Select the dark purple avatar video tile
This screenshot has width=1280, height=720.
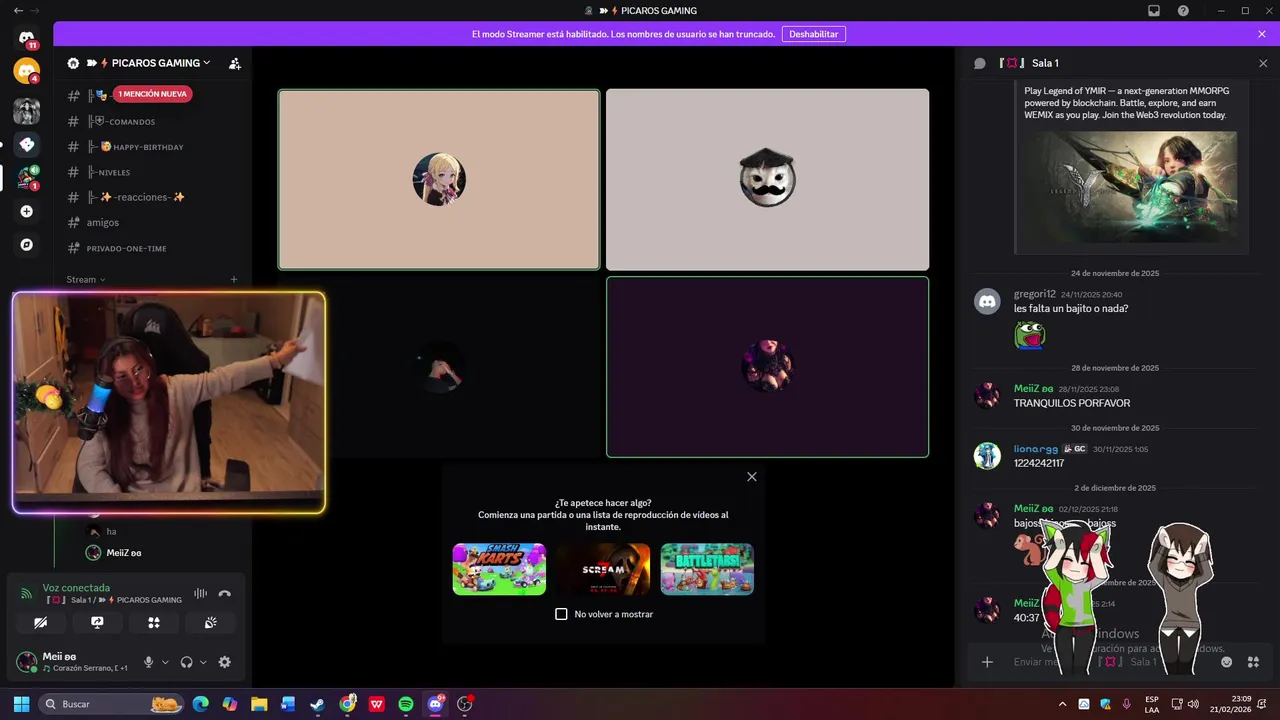click(767, 367)
